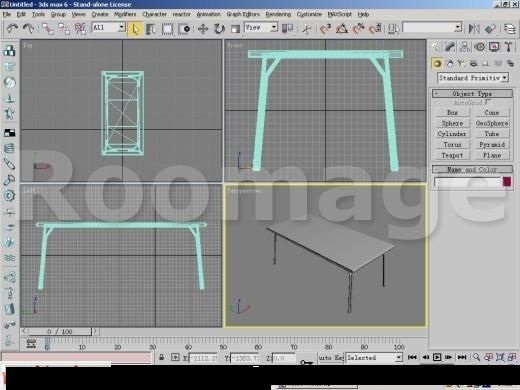Create a Pyramid primitive

point(492,145)
